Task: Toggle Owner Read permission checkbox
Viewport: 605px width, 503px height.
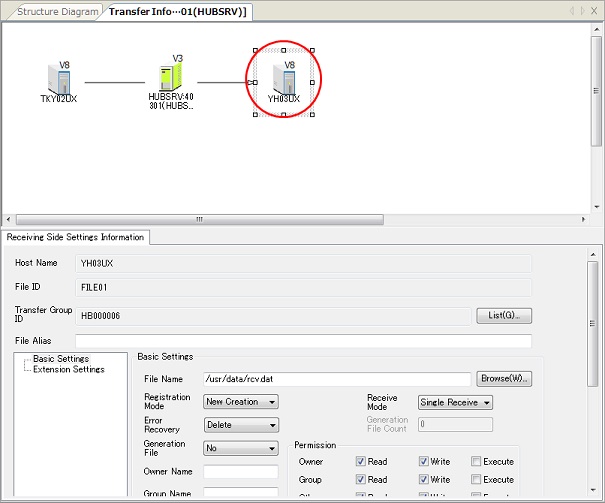Action: [x=361, y=462]
